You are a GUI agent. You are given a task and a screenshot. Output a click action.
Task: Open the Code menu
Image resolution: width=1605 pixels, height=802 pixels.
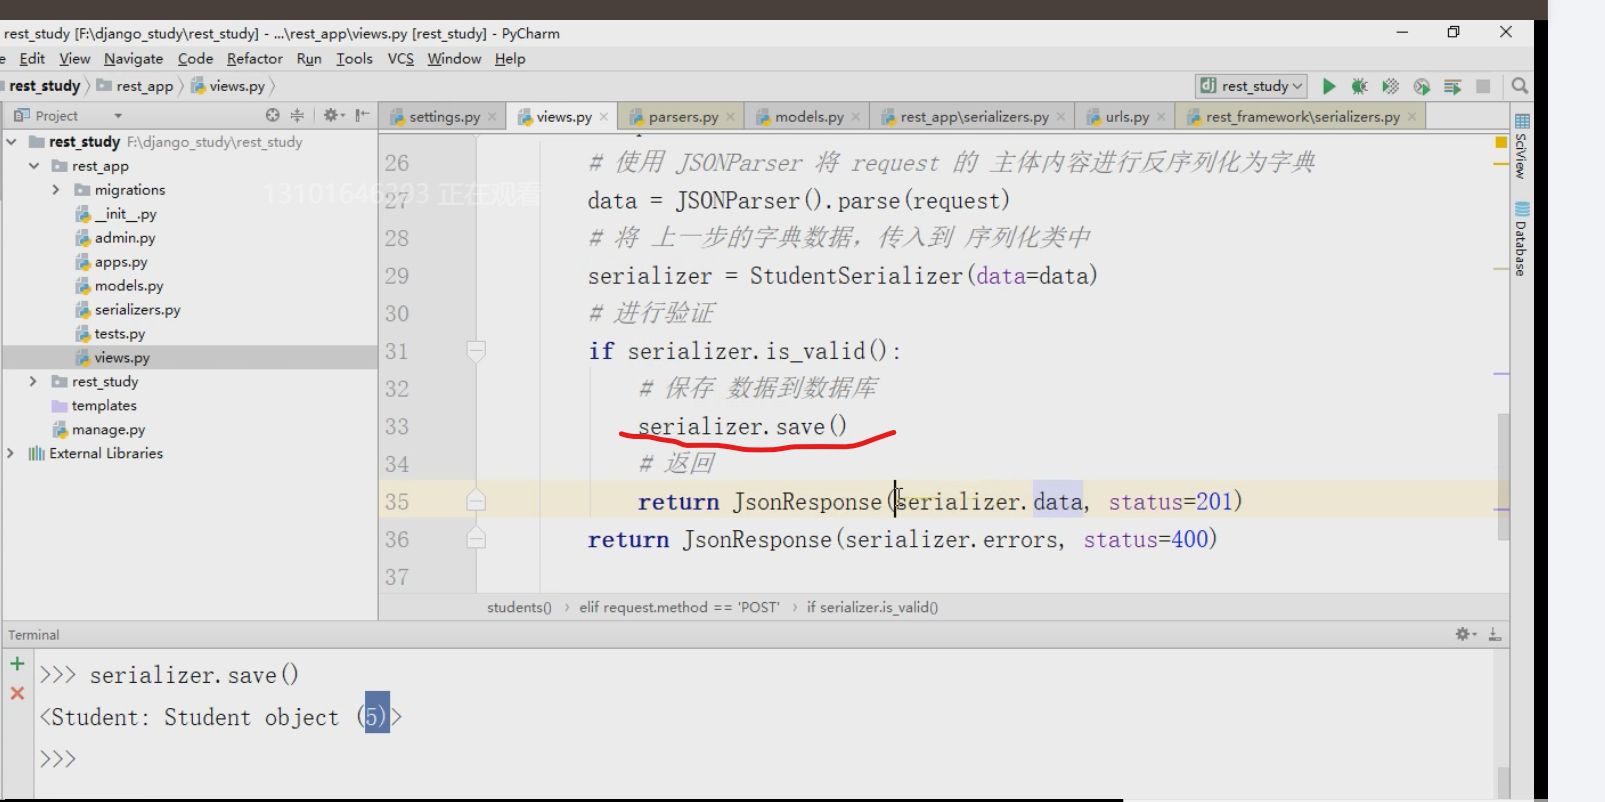[196, 59]
